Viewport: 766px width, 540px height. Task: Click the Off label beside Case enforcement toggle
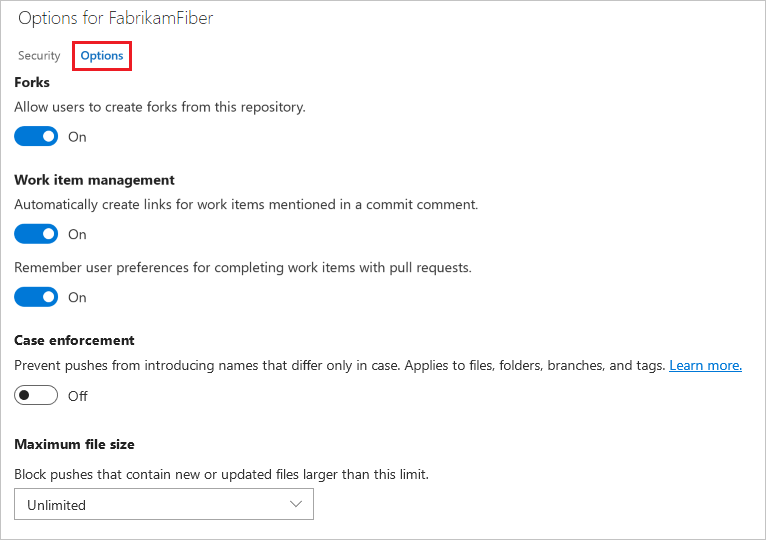[78, 396]
